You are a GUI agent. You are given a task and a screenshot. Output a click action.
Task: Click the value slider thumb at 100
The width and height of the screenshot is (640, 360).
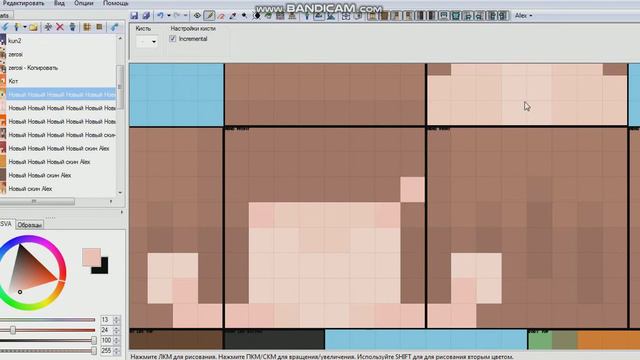click(94, 340)
